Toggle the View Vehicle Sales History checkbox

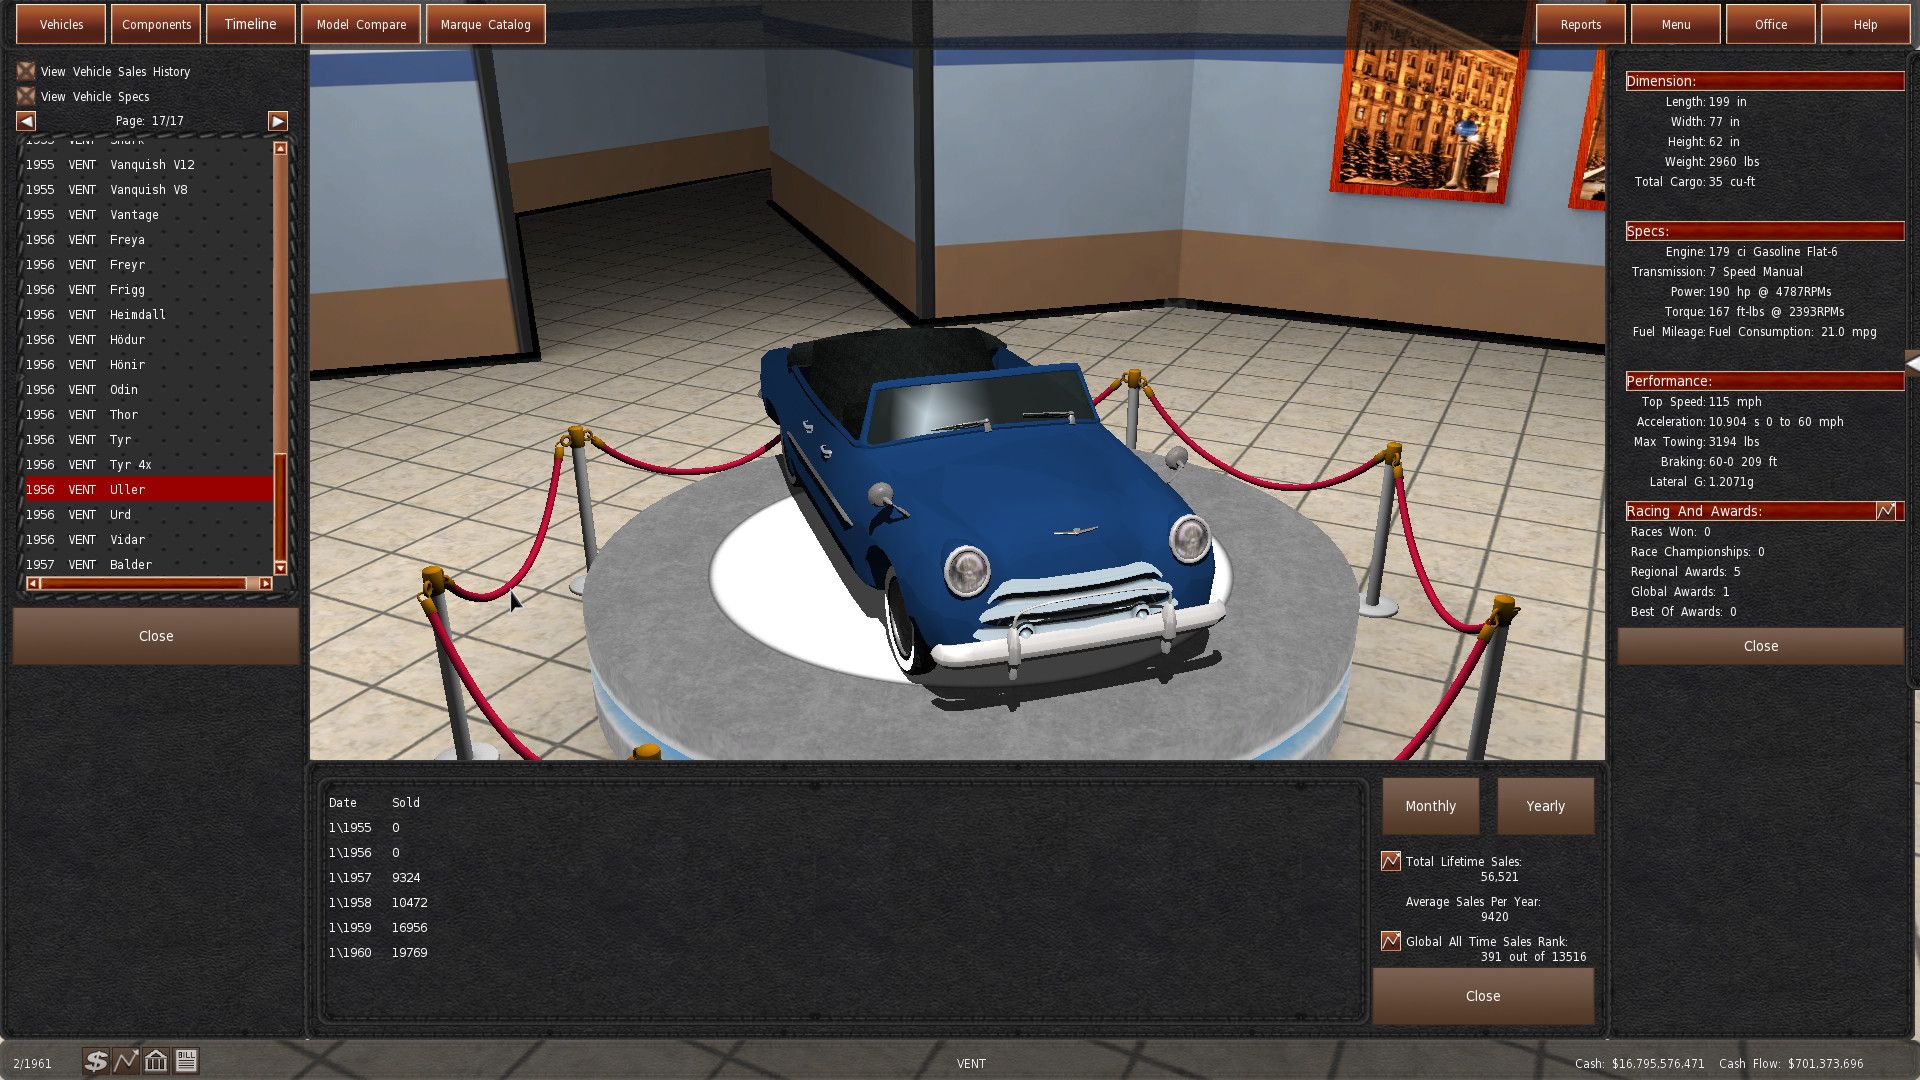click(25, 70)
